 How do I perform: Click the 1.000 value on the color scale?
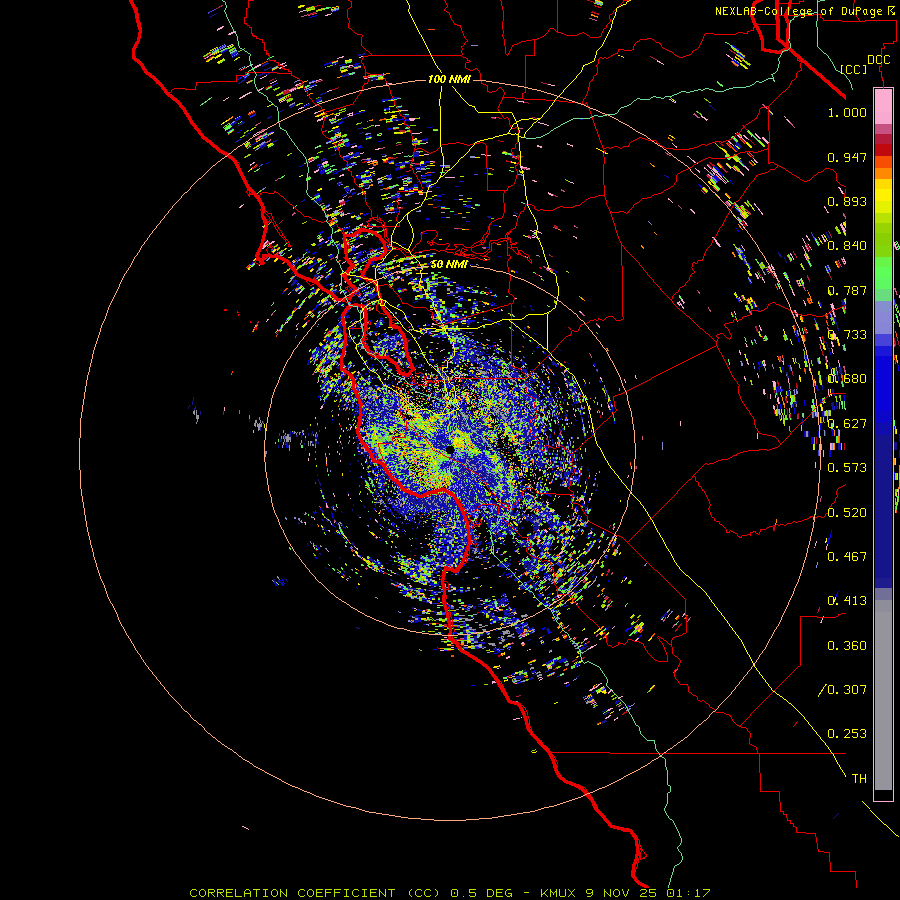847,112
